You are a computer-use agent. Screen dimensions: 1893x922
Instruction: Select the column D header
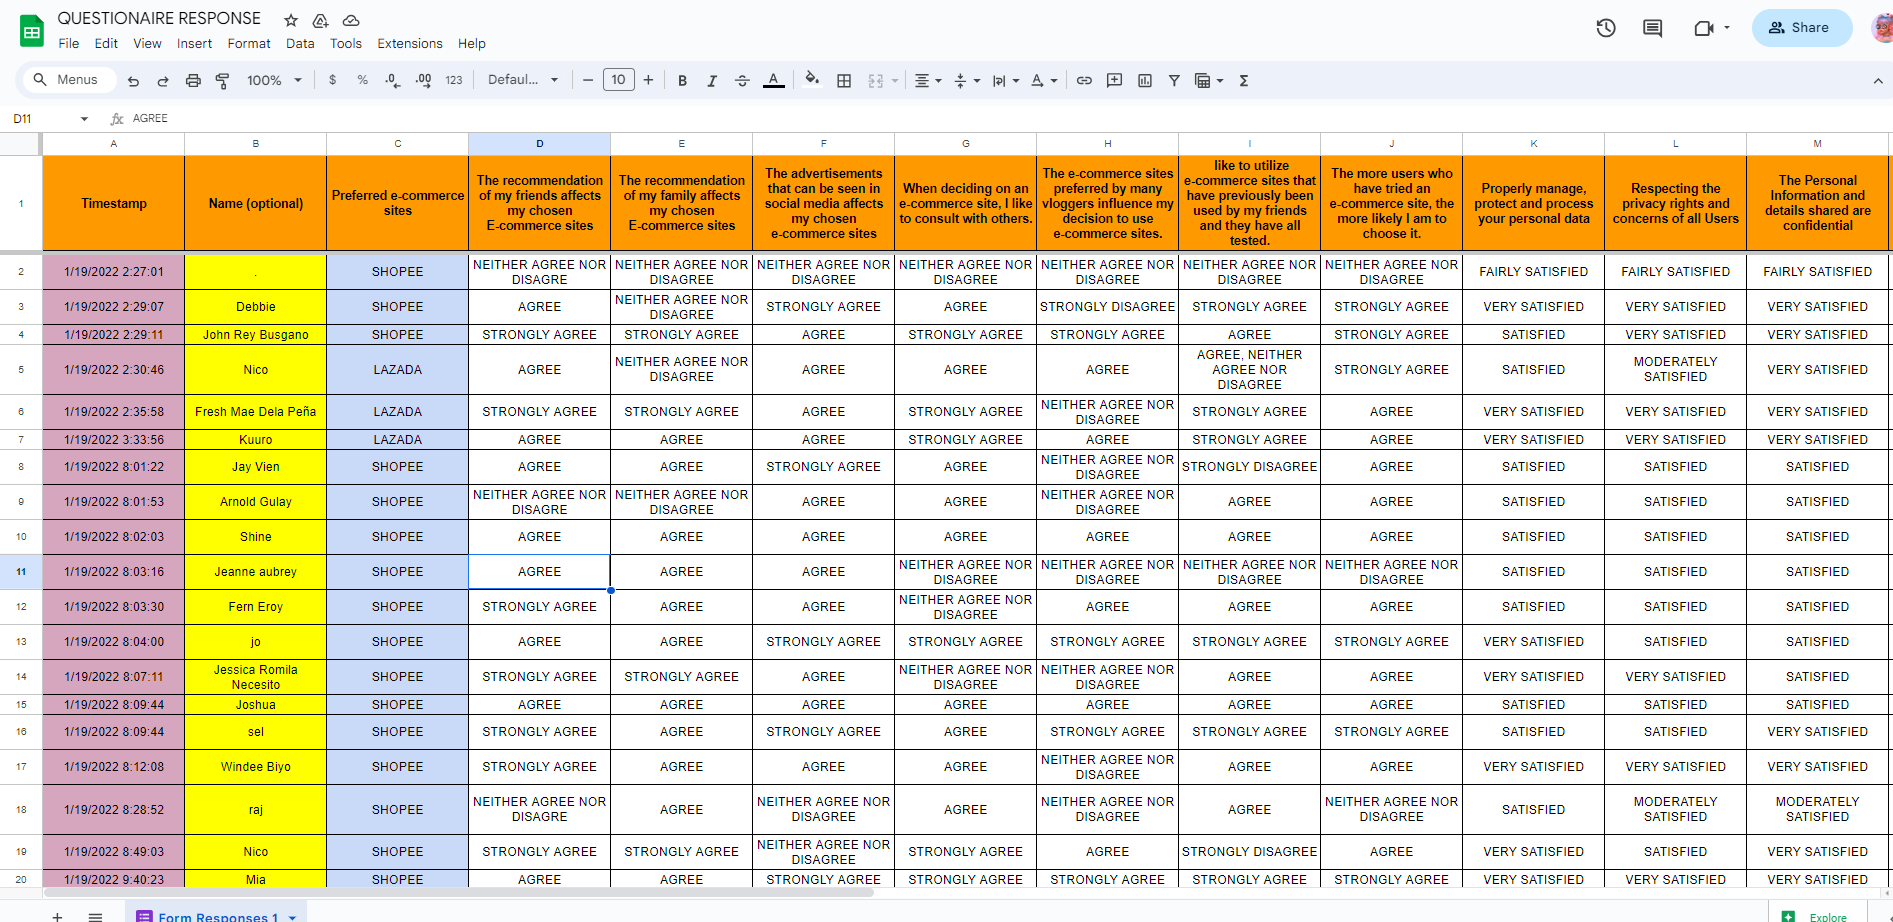click(x=540, y=144)
